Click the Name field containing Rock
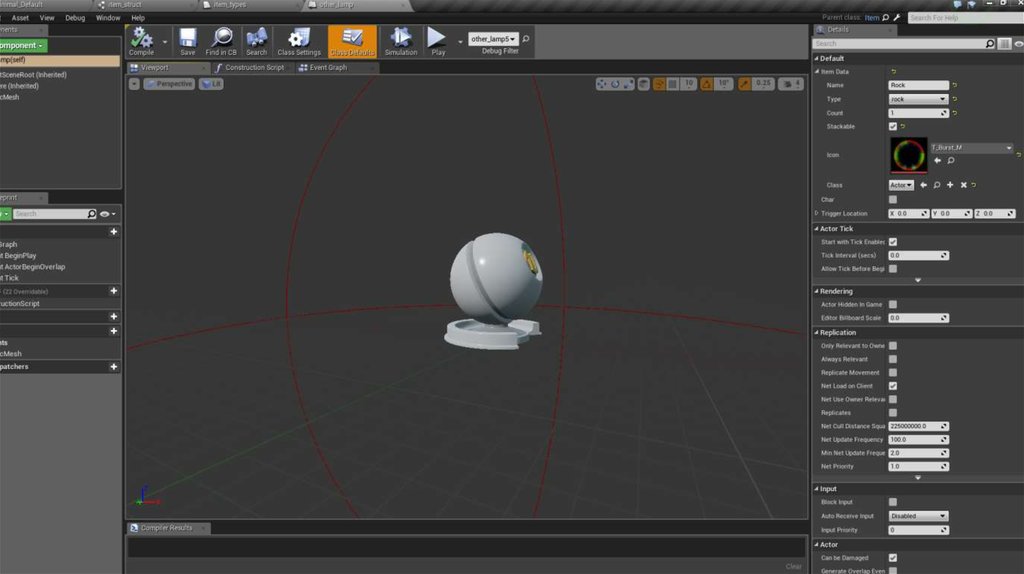Viewport: 1024px width, 574px height. (x=918, y=85)
